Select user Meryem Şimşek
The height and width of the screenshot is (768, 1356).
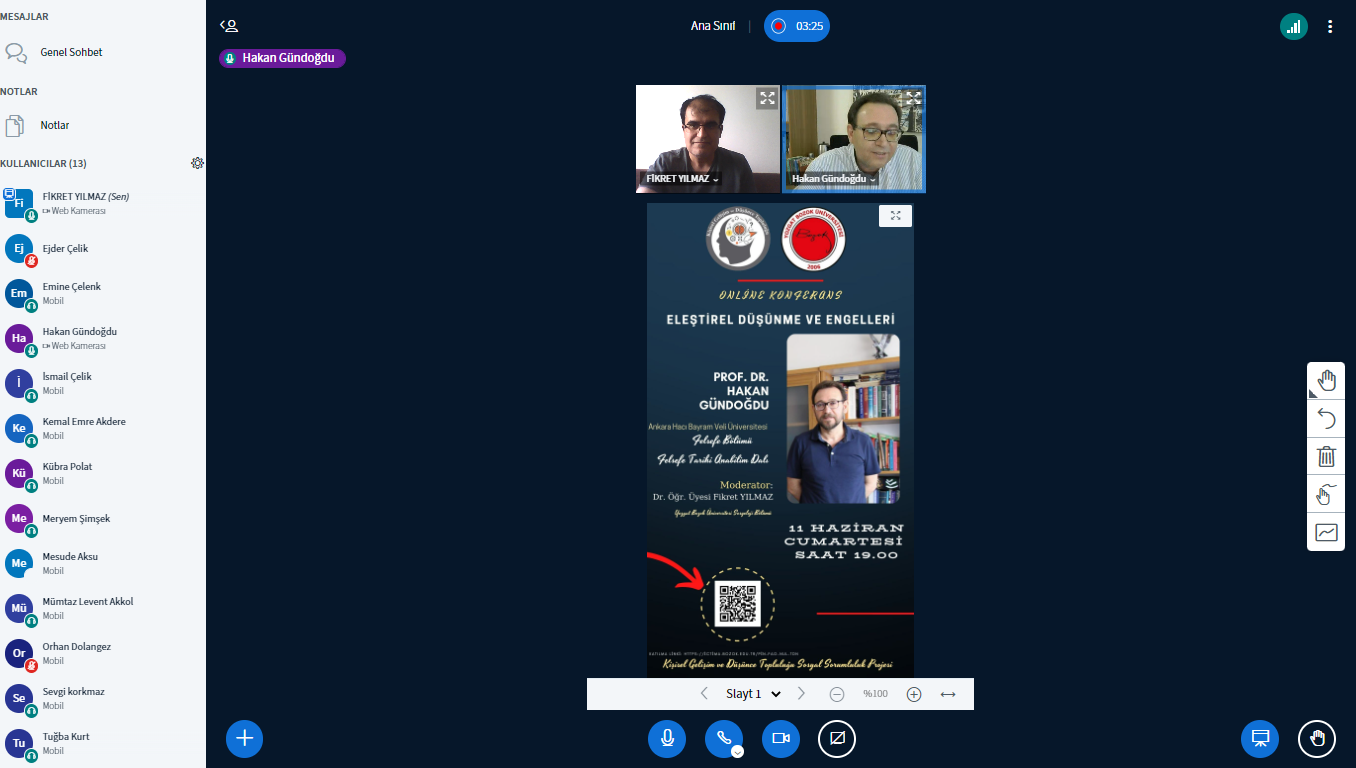point(103,518)
